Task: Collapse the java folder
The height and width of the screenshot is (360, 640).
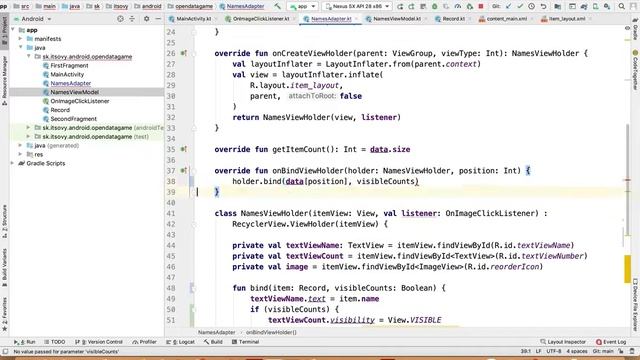Action: [20, 47]
